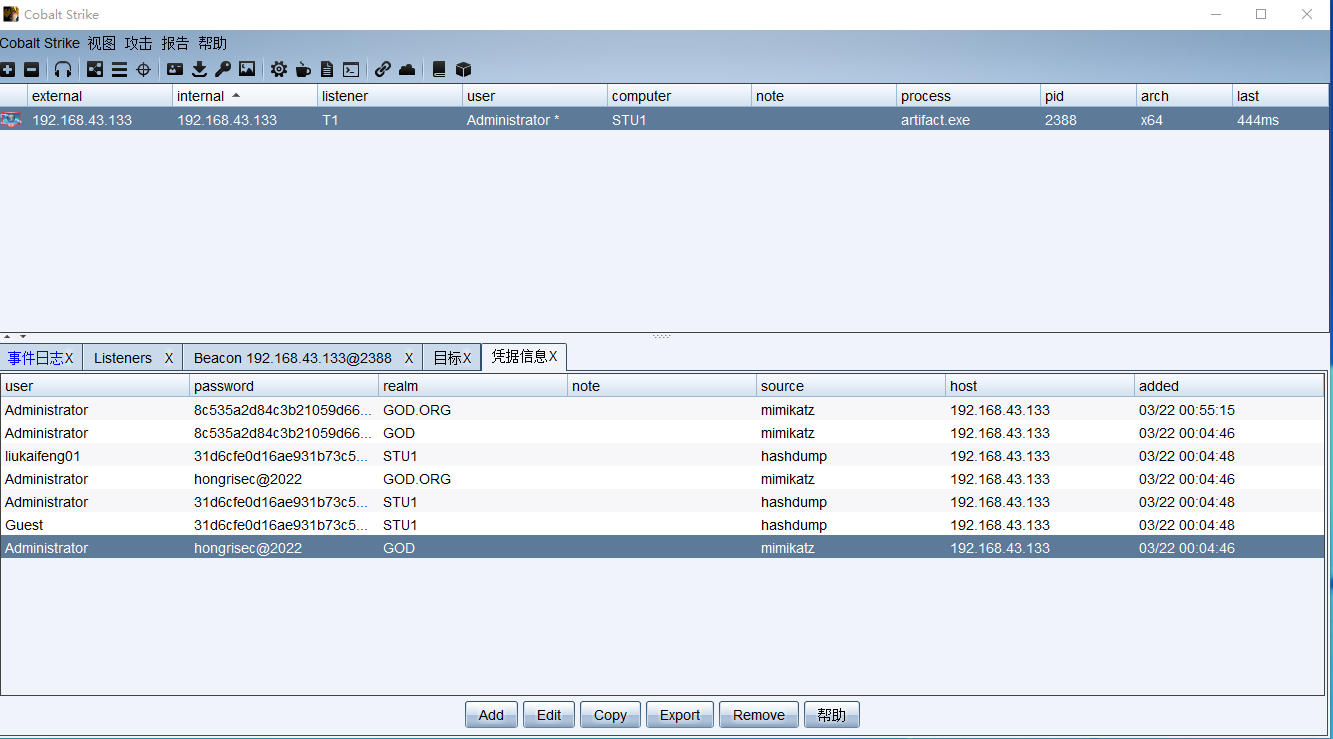This screenshot has width=1333, height=739.
Task: Close the 凭据信息 tab
Action: (x=553, y=356)
